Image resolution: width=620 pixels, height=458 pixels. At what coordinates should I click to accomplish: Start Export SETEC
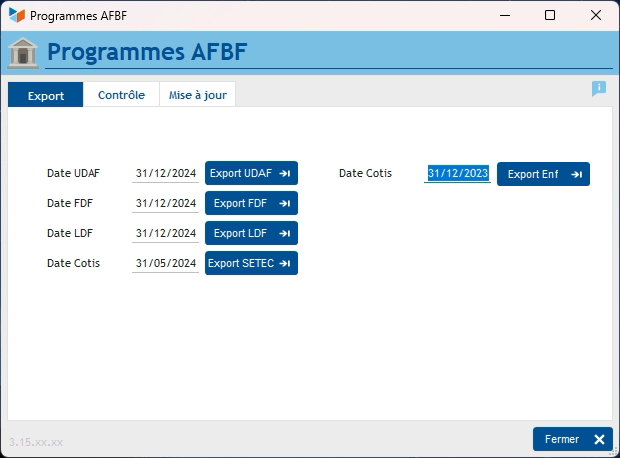tap(251, 263)
